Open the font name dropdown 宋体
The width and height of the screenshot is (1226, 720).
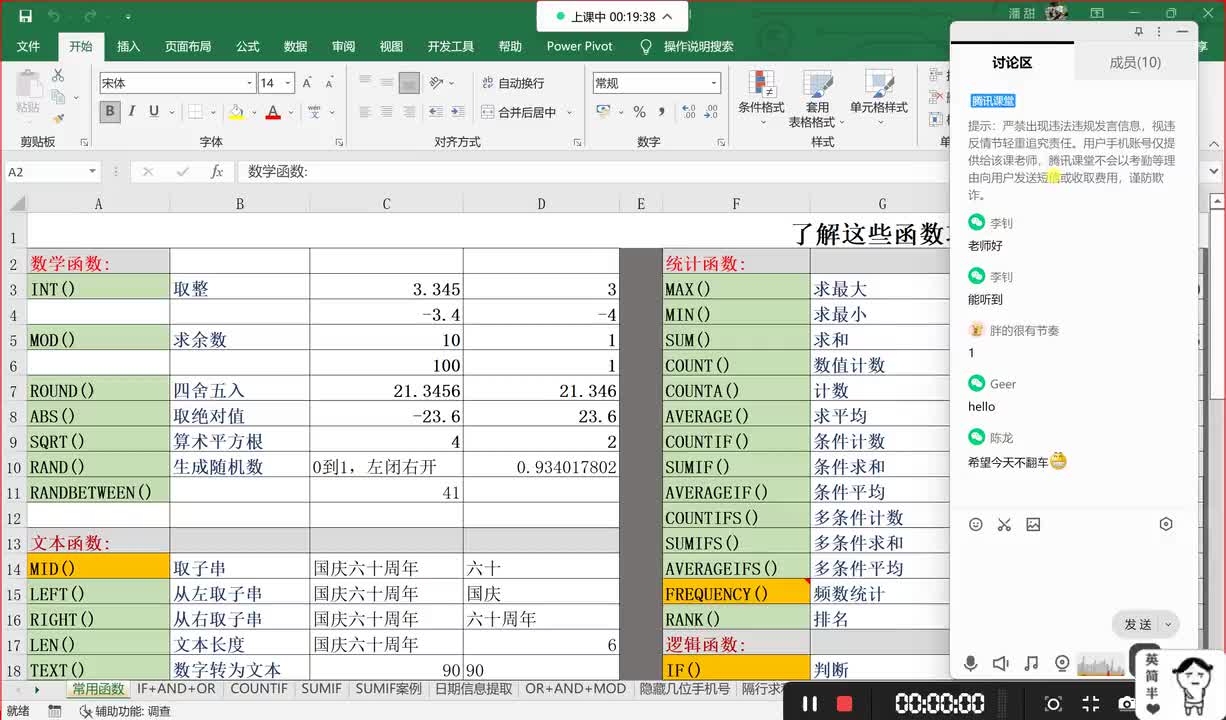click(x=249, y=83)
